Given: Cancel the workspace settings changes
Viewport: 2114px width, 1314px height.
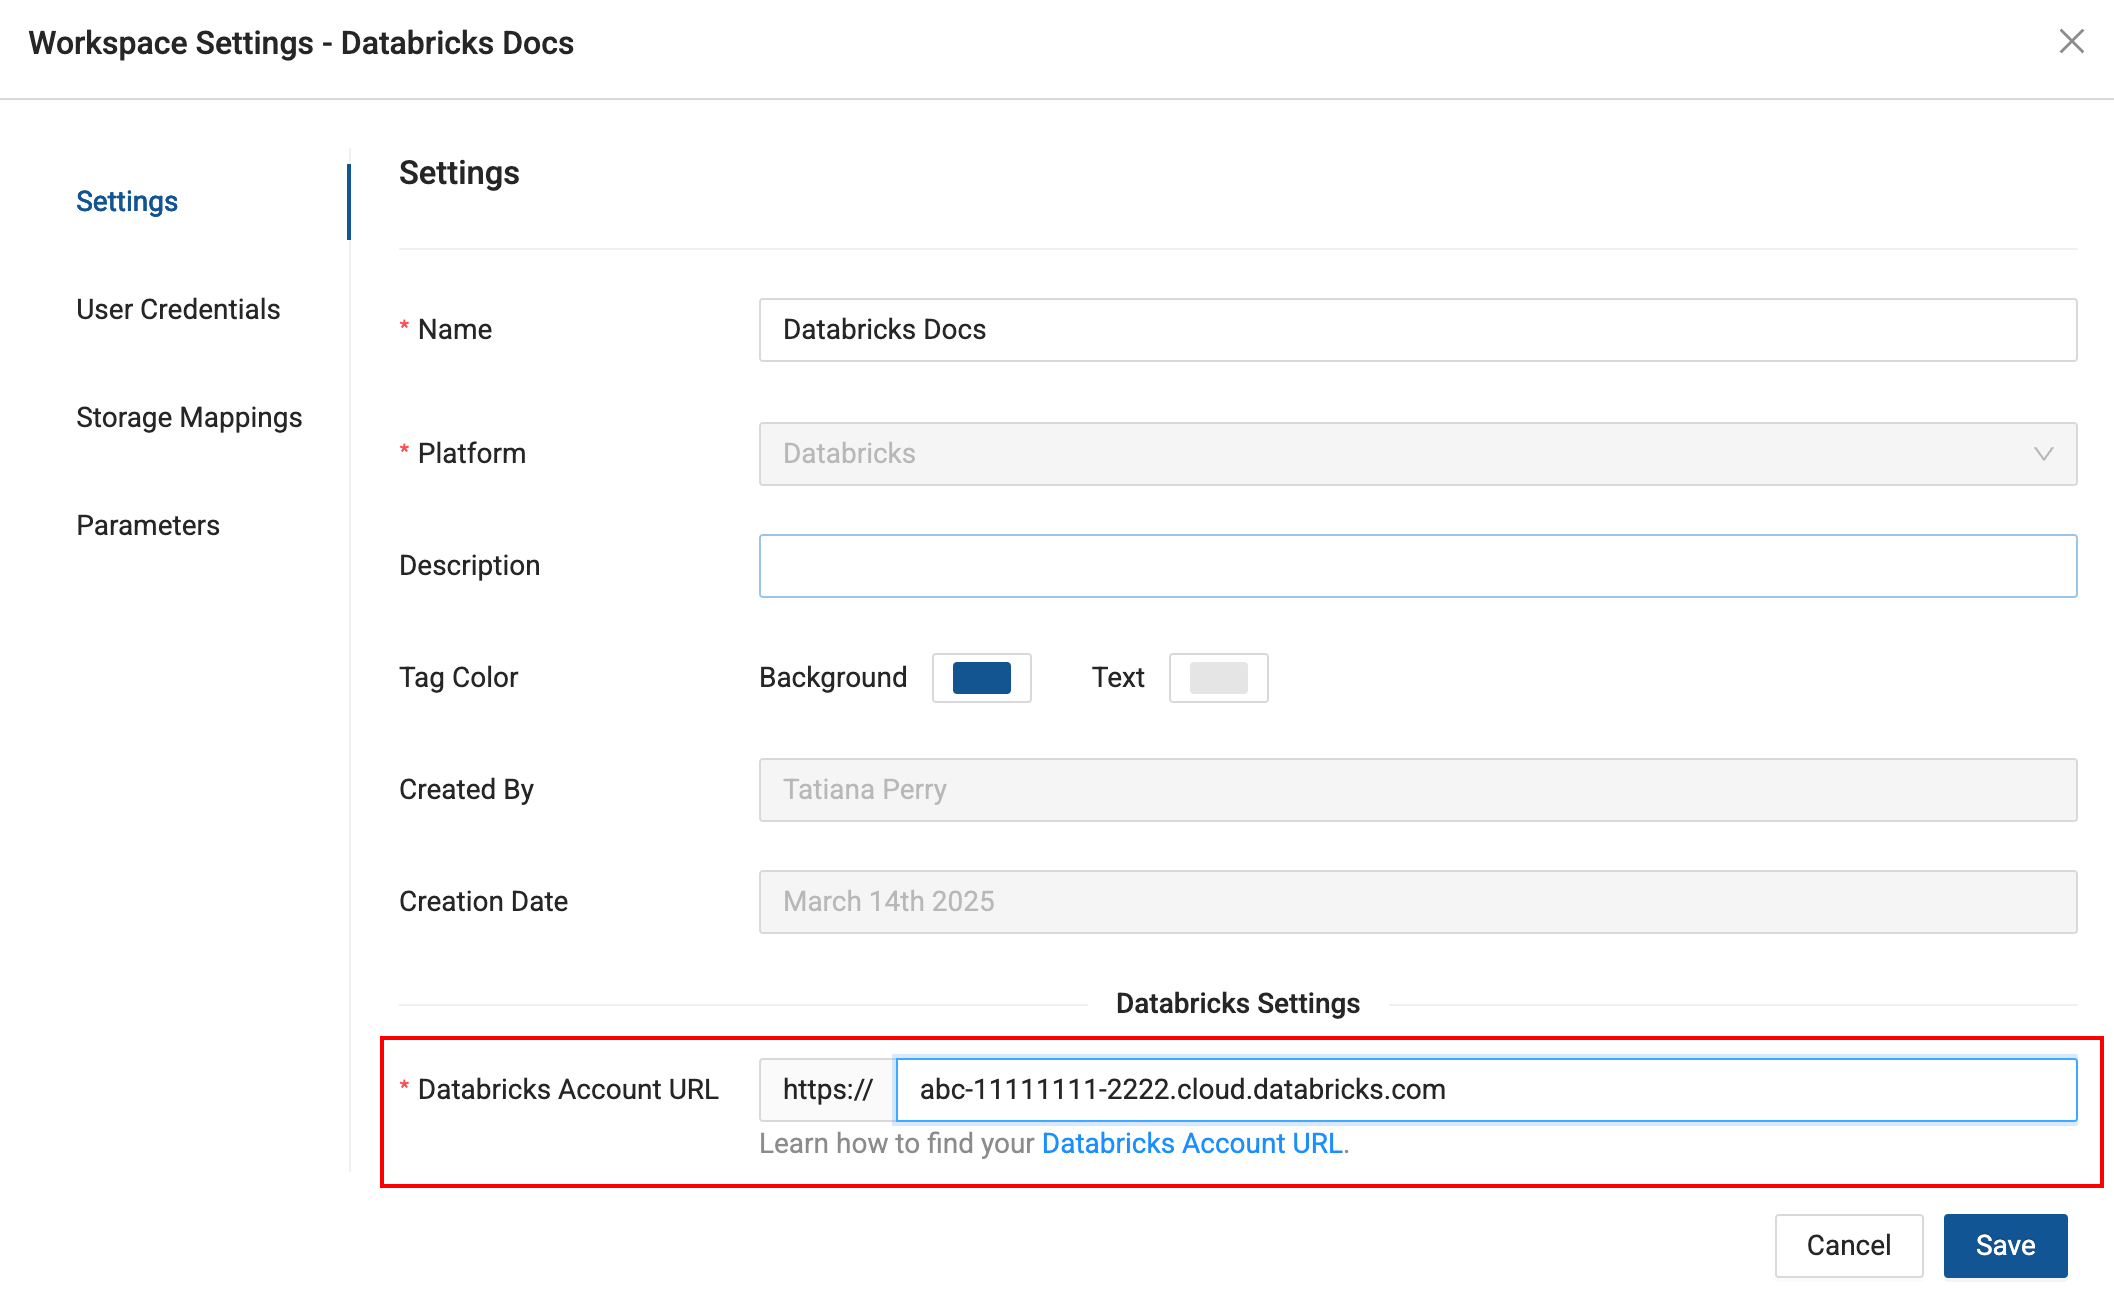Looking at the screenshot, I should (x=1848, y=1245).
